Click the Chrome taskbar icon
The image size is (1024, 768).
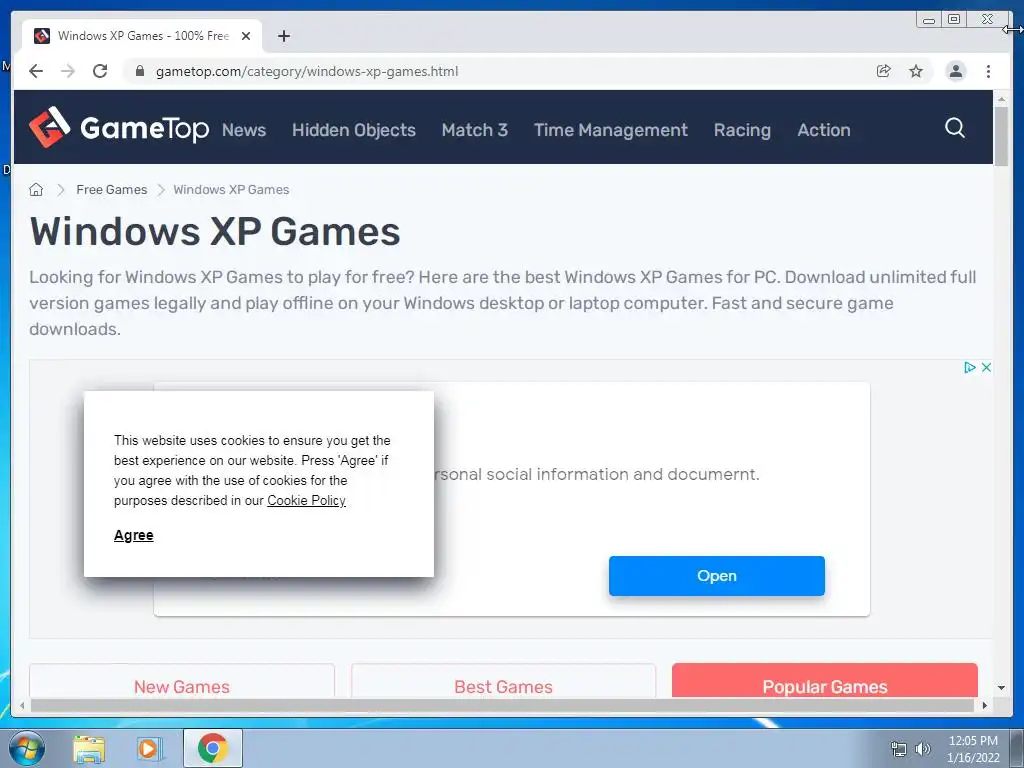coord(212,748)
